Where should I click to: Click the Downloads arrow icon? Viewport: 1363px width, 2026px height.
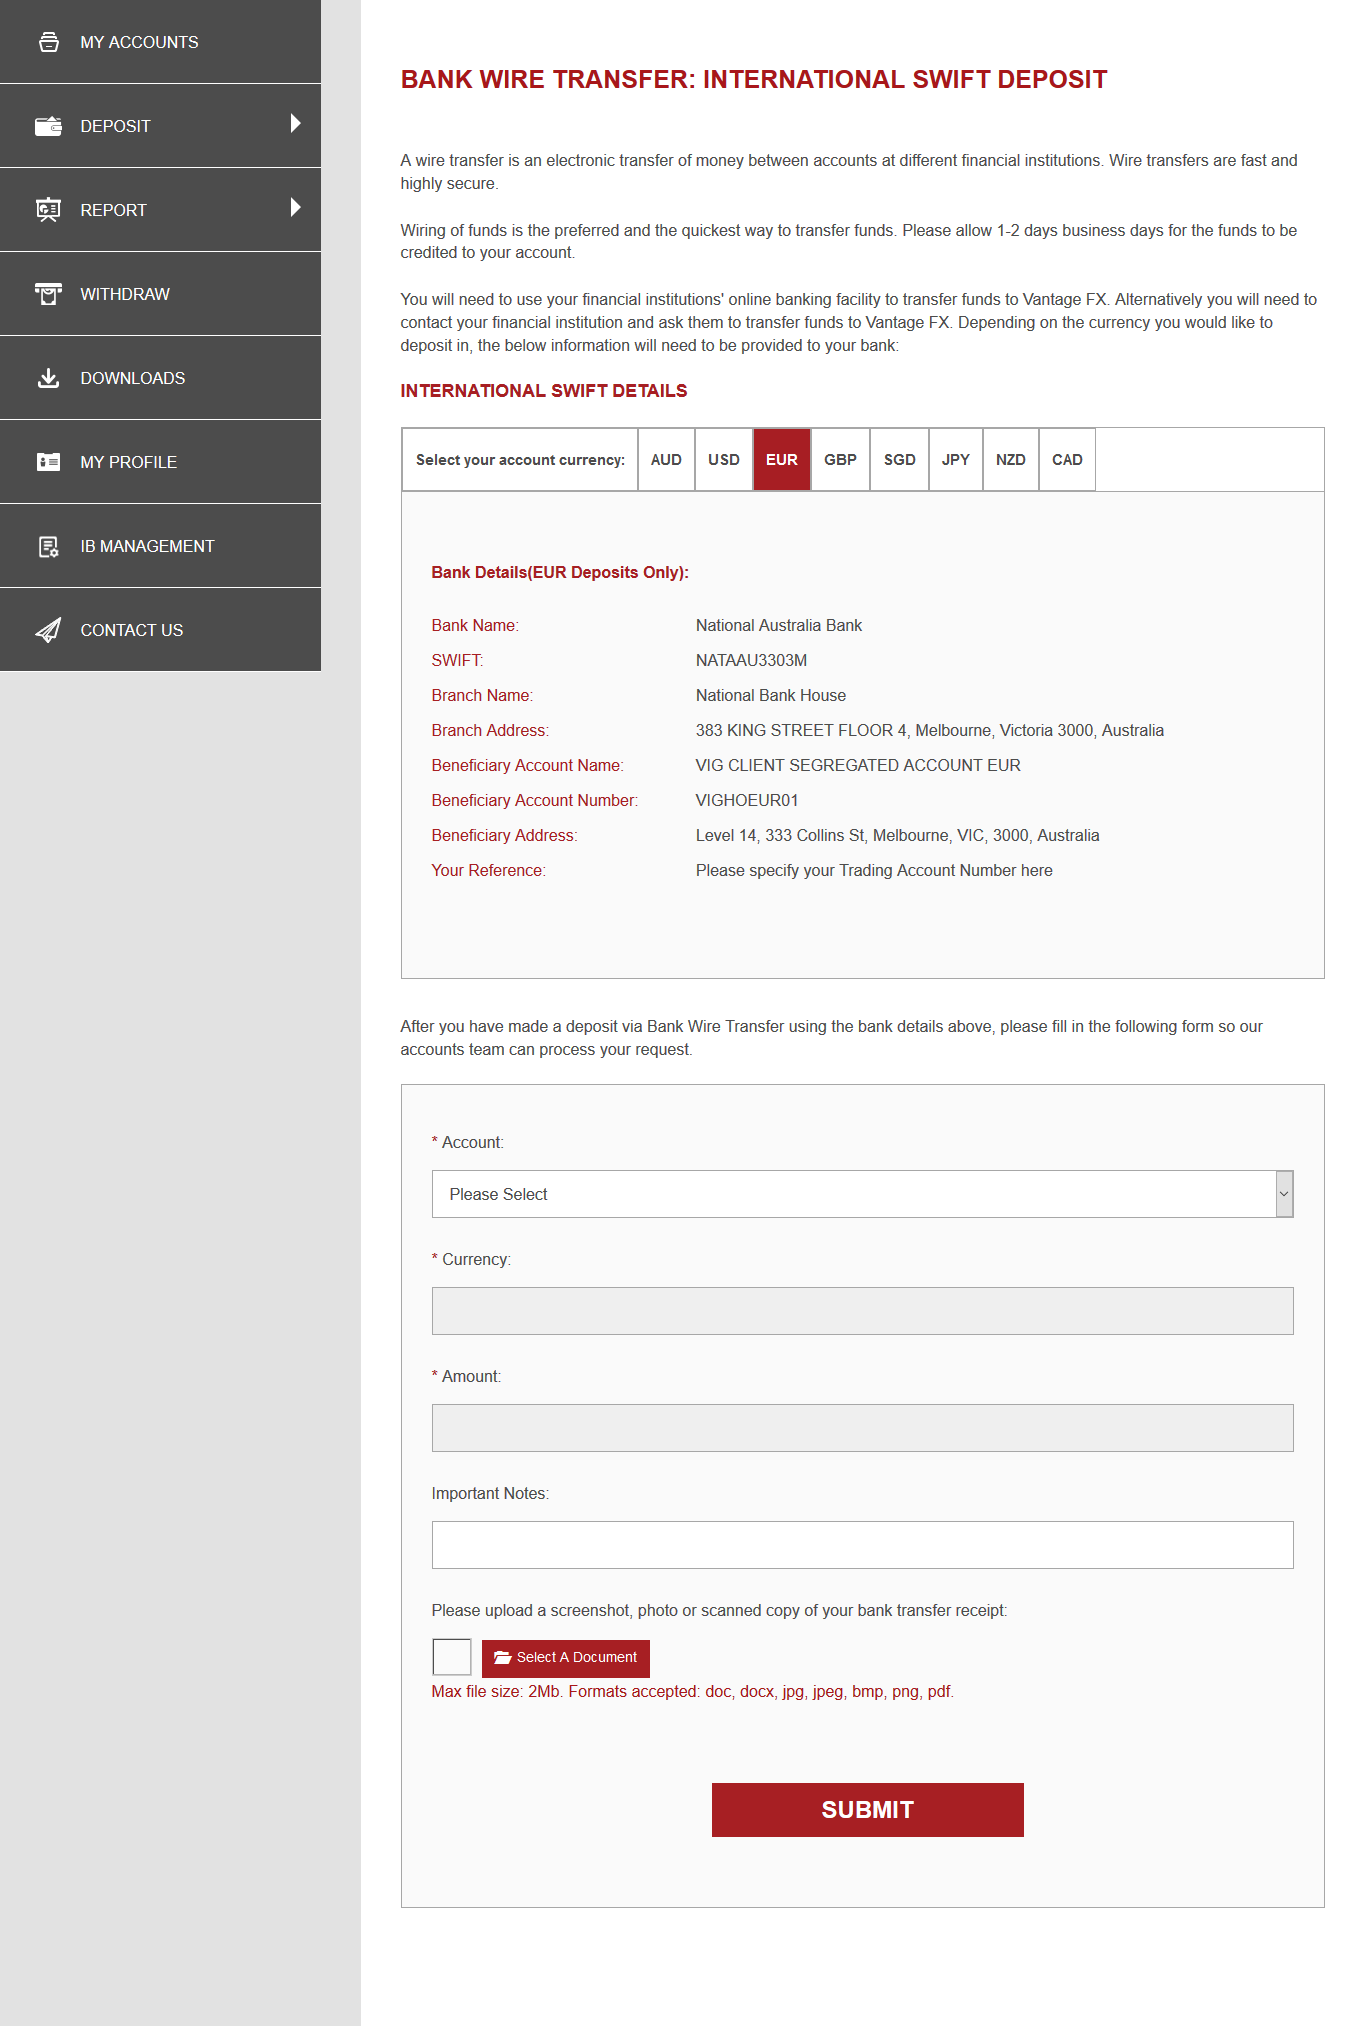(x=48, y=378)
